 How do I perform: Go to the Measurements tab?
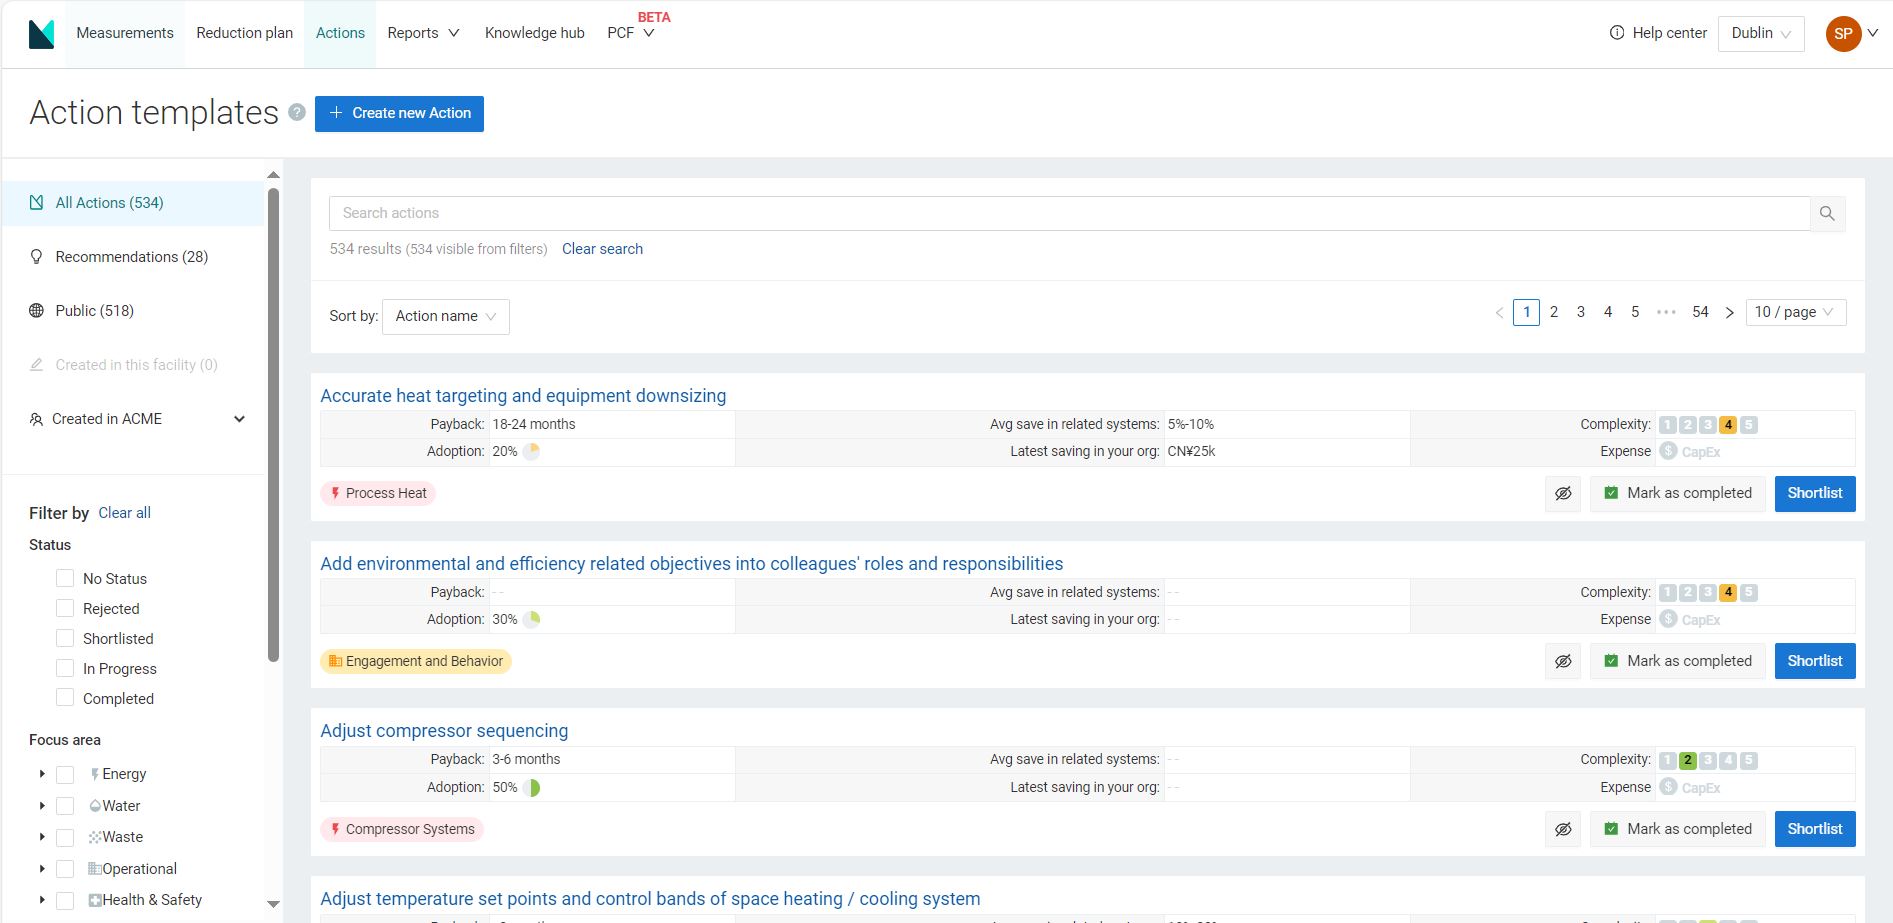pyautogui.click(x=125, y=33)
